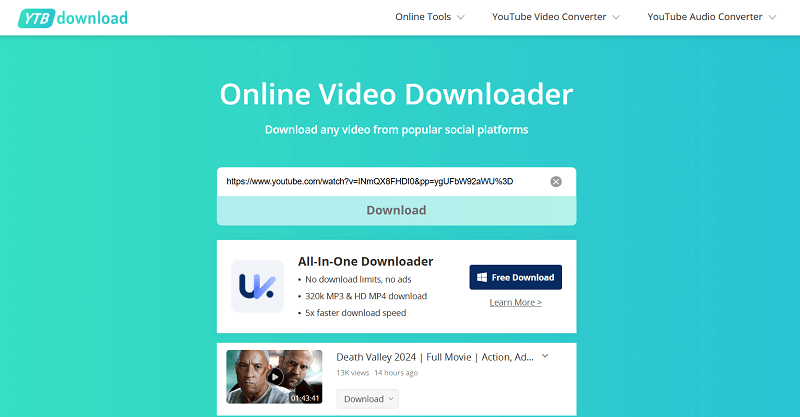The image size is (800, 417).
Task: Click the Free Download button
Action: 515,277
